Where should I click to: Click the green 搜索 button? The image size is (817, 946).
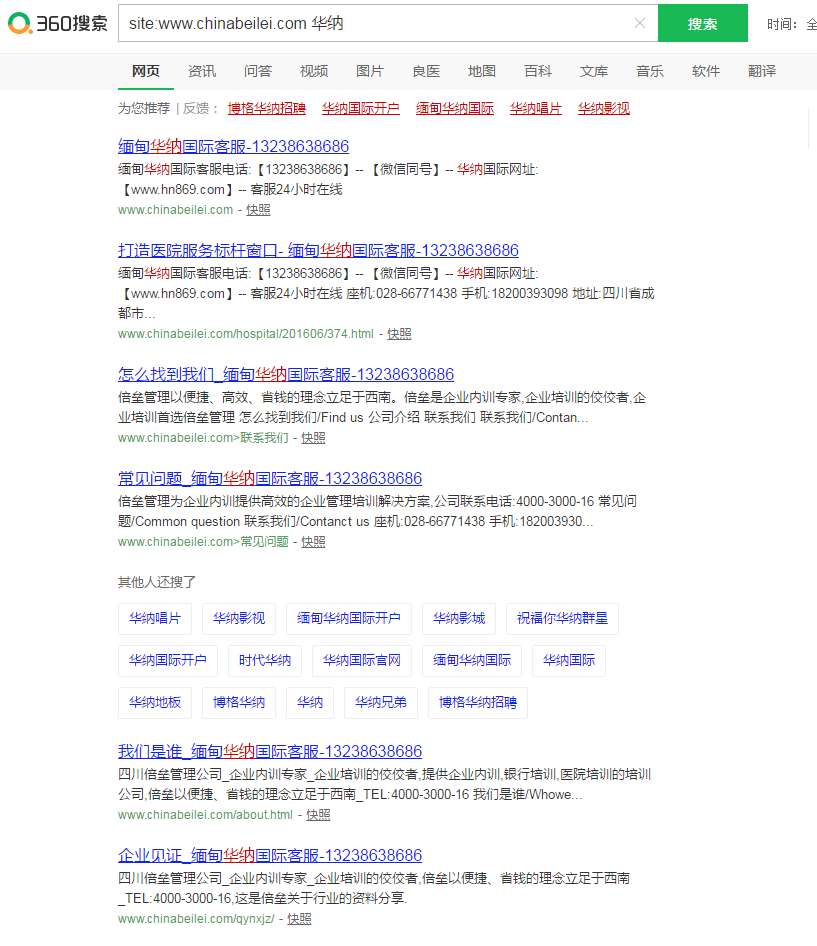[x=702, y=23]
